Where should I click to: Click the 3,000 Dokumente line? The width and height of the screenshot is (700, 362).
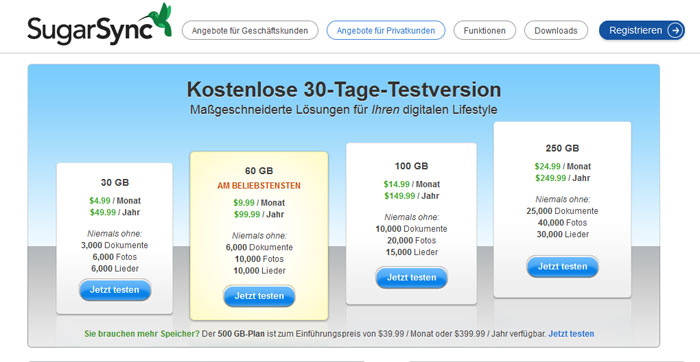coord(114,245)
